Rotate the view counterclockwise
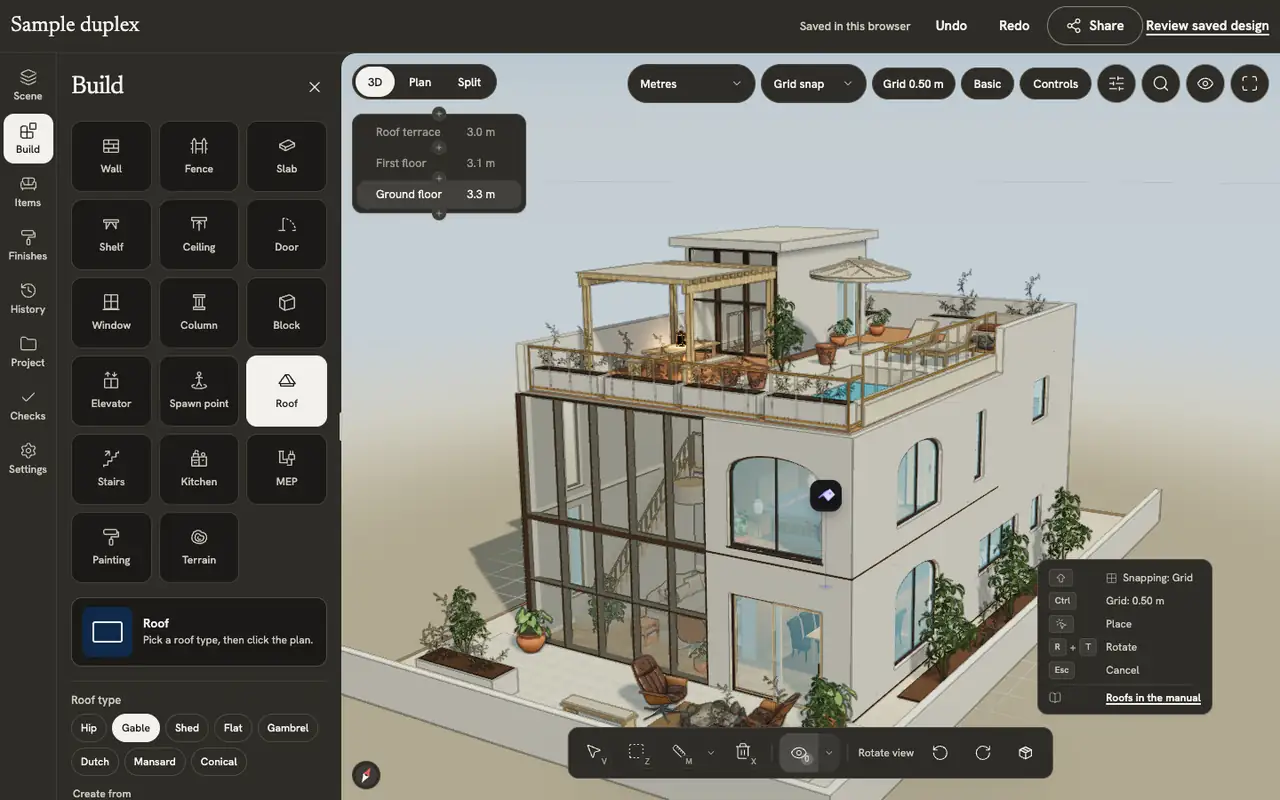This screenshot has height=800, width=1280. coord(940,753)
